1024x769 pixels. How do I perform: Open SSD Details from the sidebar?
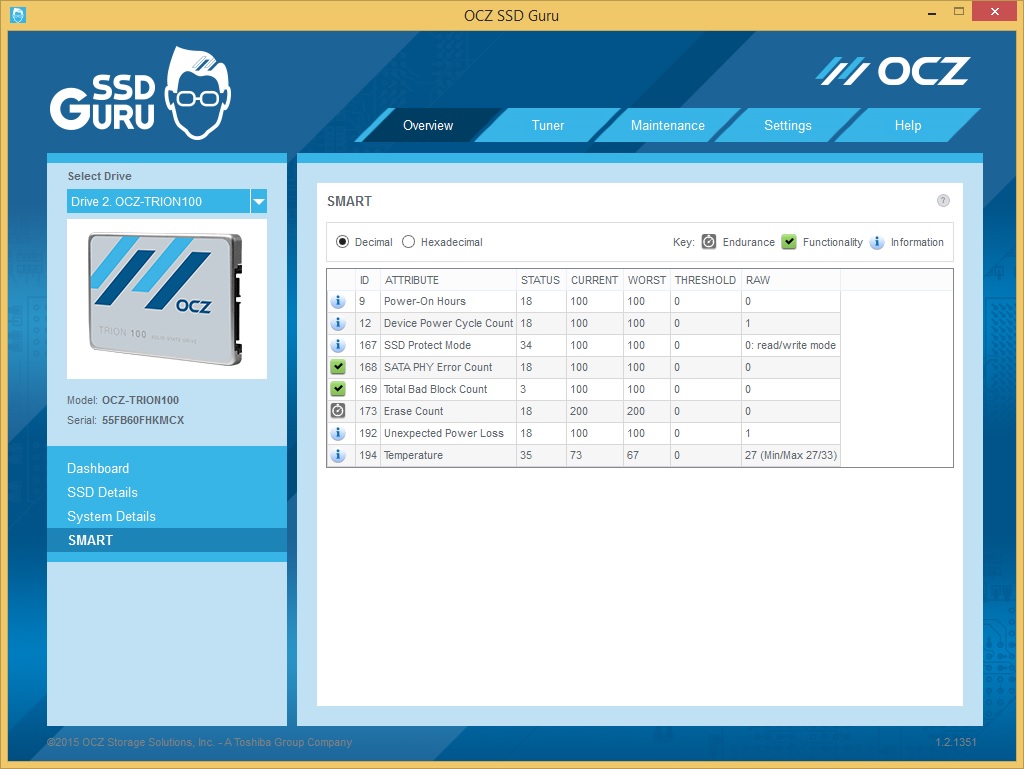tap(104, 492)
